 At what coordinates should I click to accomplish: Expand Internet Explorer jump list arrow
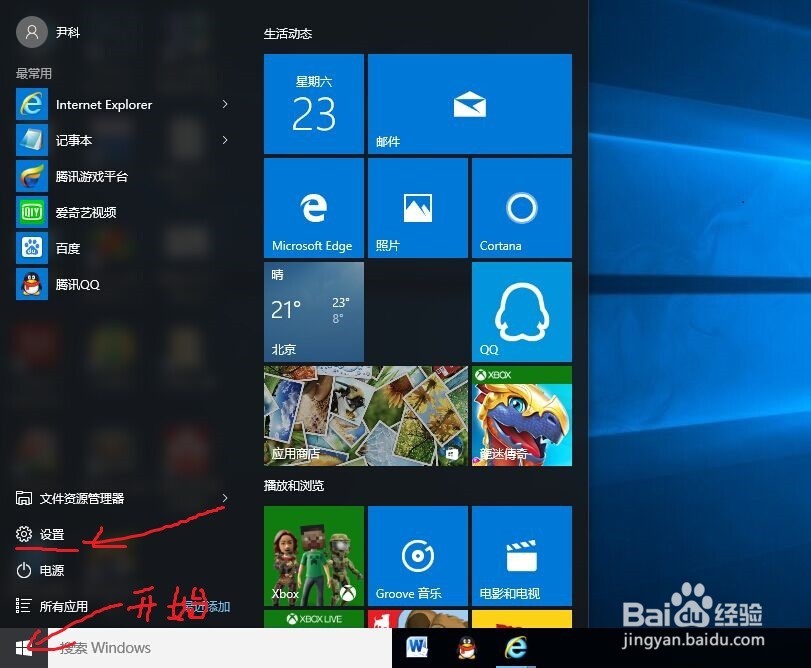pyautogui.click(x=224, y=104)
